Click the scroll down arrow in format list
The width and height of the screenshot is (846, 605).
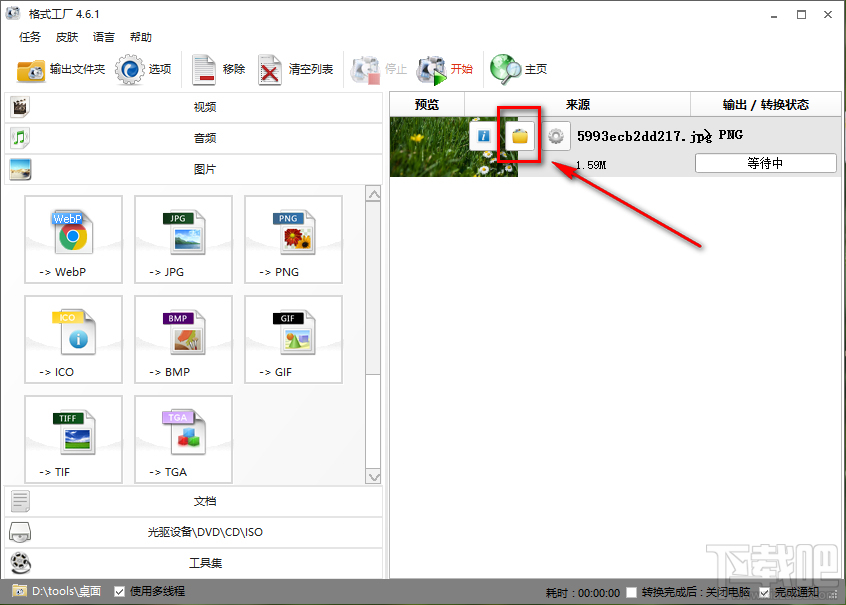(x=373, y=477)
